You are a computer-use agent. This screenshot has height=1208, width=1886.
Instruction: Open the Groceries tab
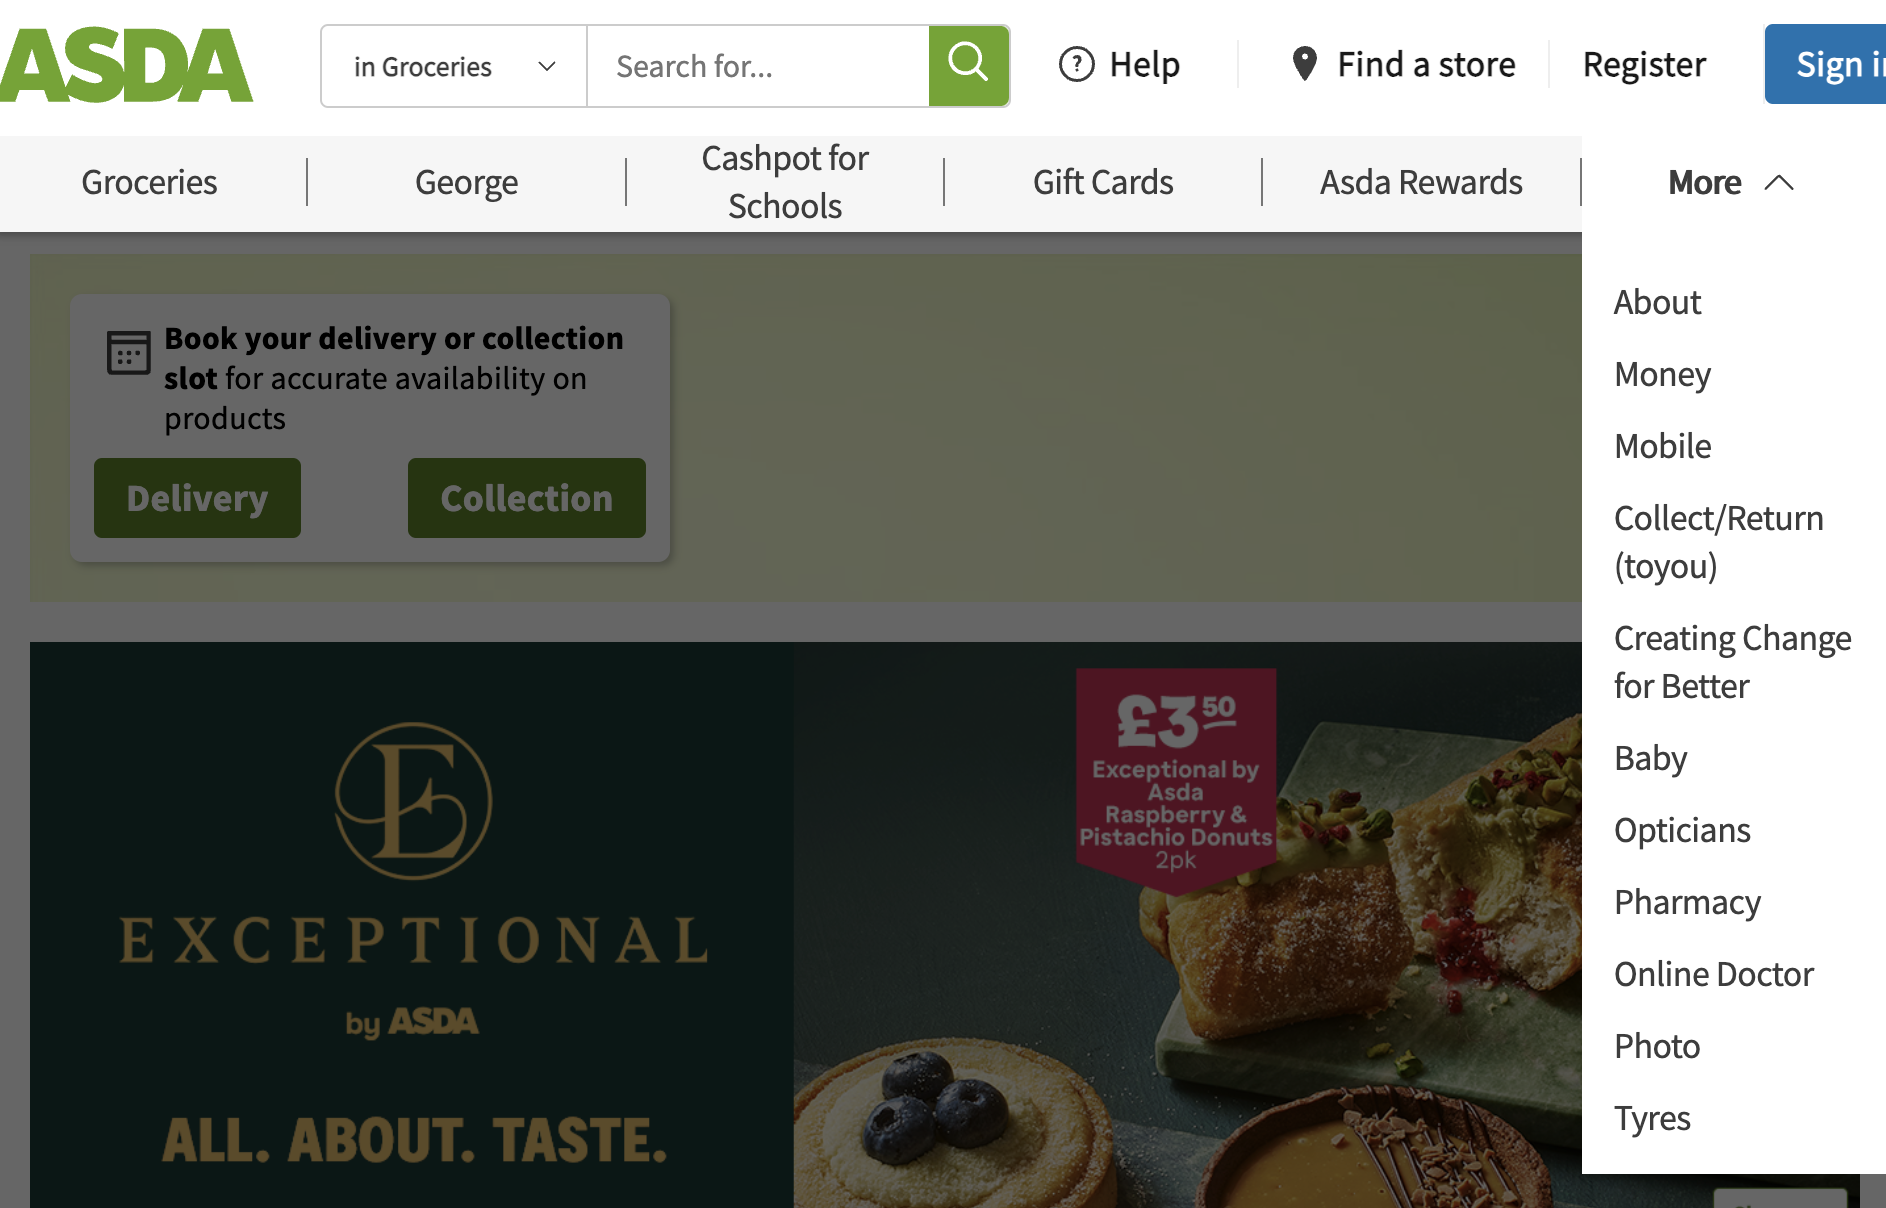[149, 183]
